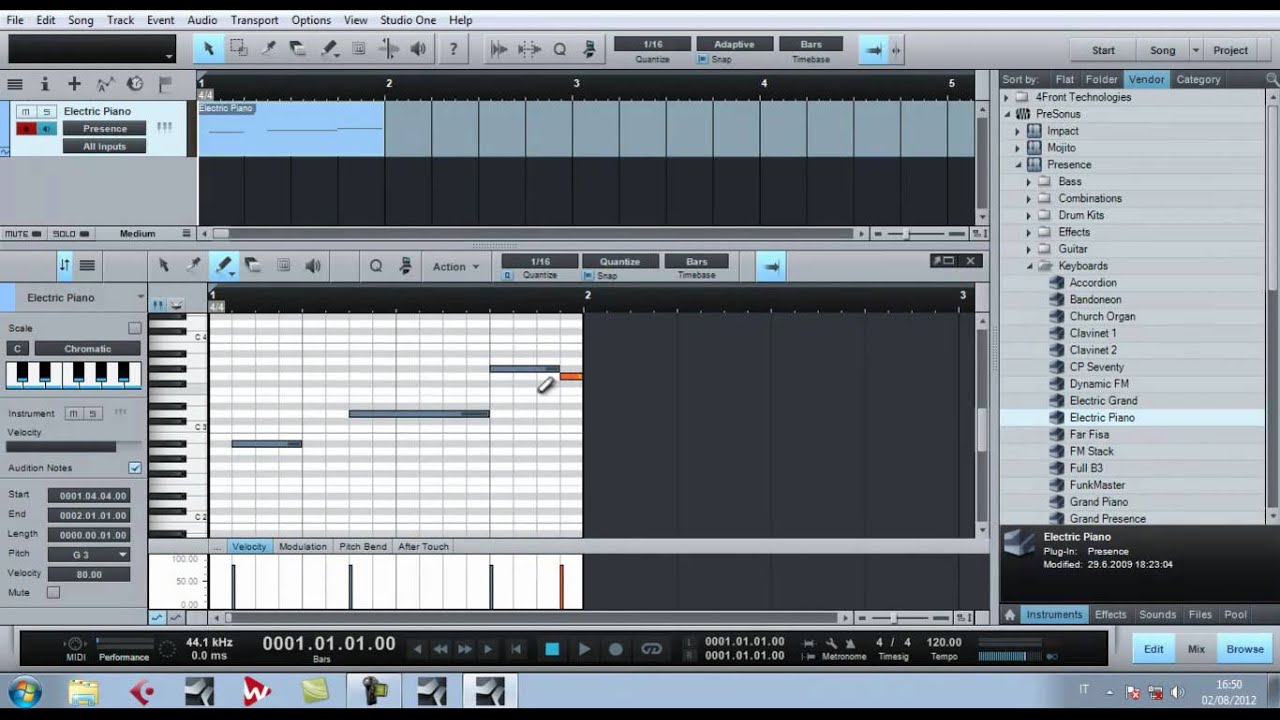Pick the Eraser tool in main toolbar
The width and height of the screenshot is (1280, 720).
click(x=298, y=48)
